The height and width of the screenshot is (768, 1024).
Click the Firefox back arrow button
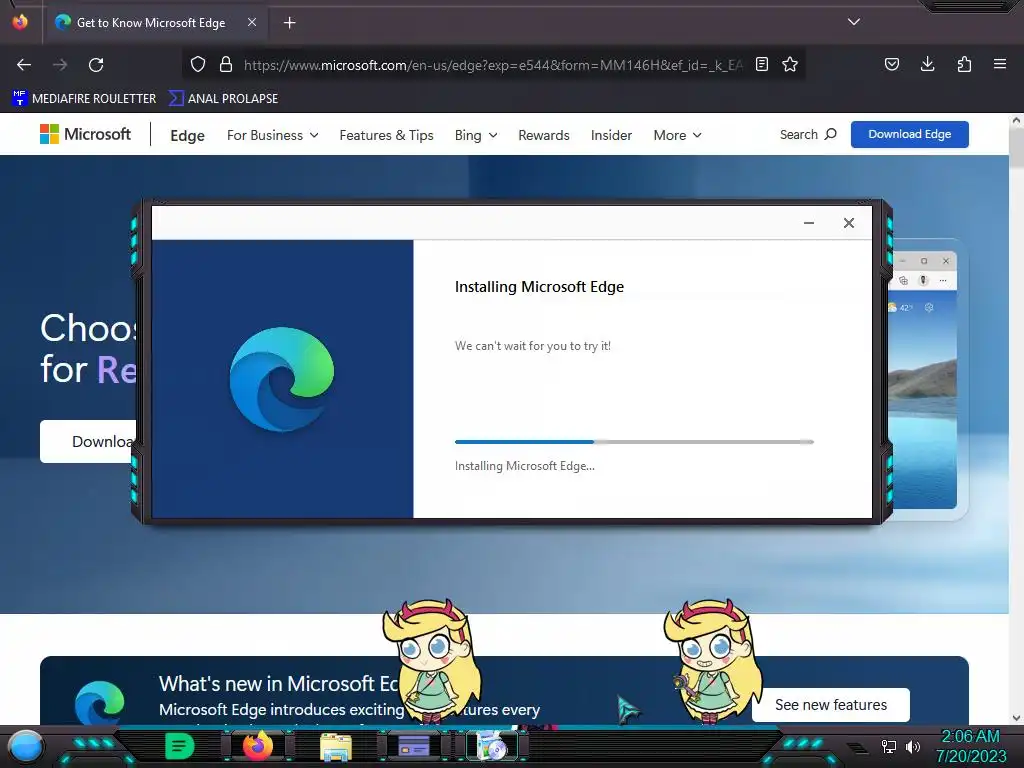pos(24,65)
